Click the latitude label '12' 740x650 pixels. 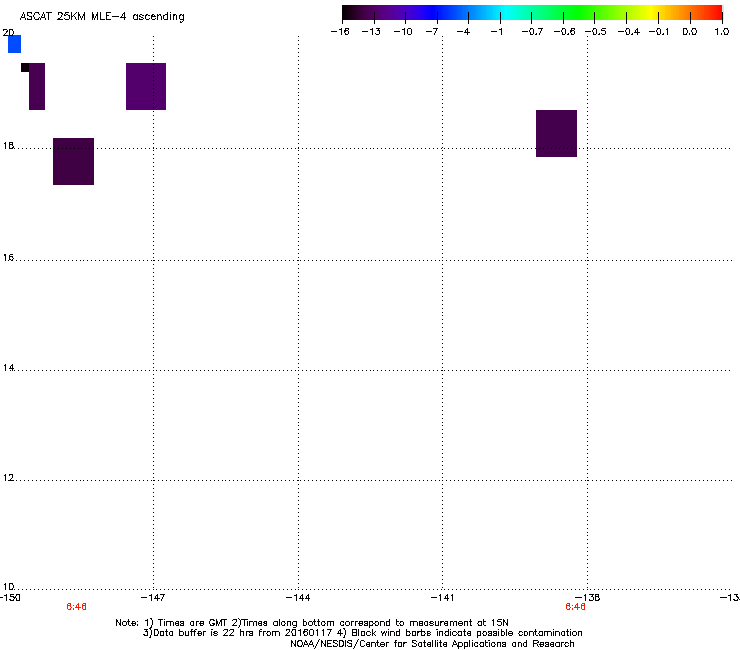pyautogui.click(x=8, y=478)
